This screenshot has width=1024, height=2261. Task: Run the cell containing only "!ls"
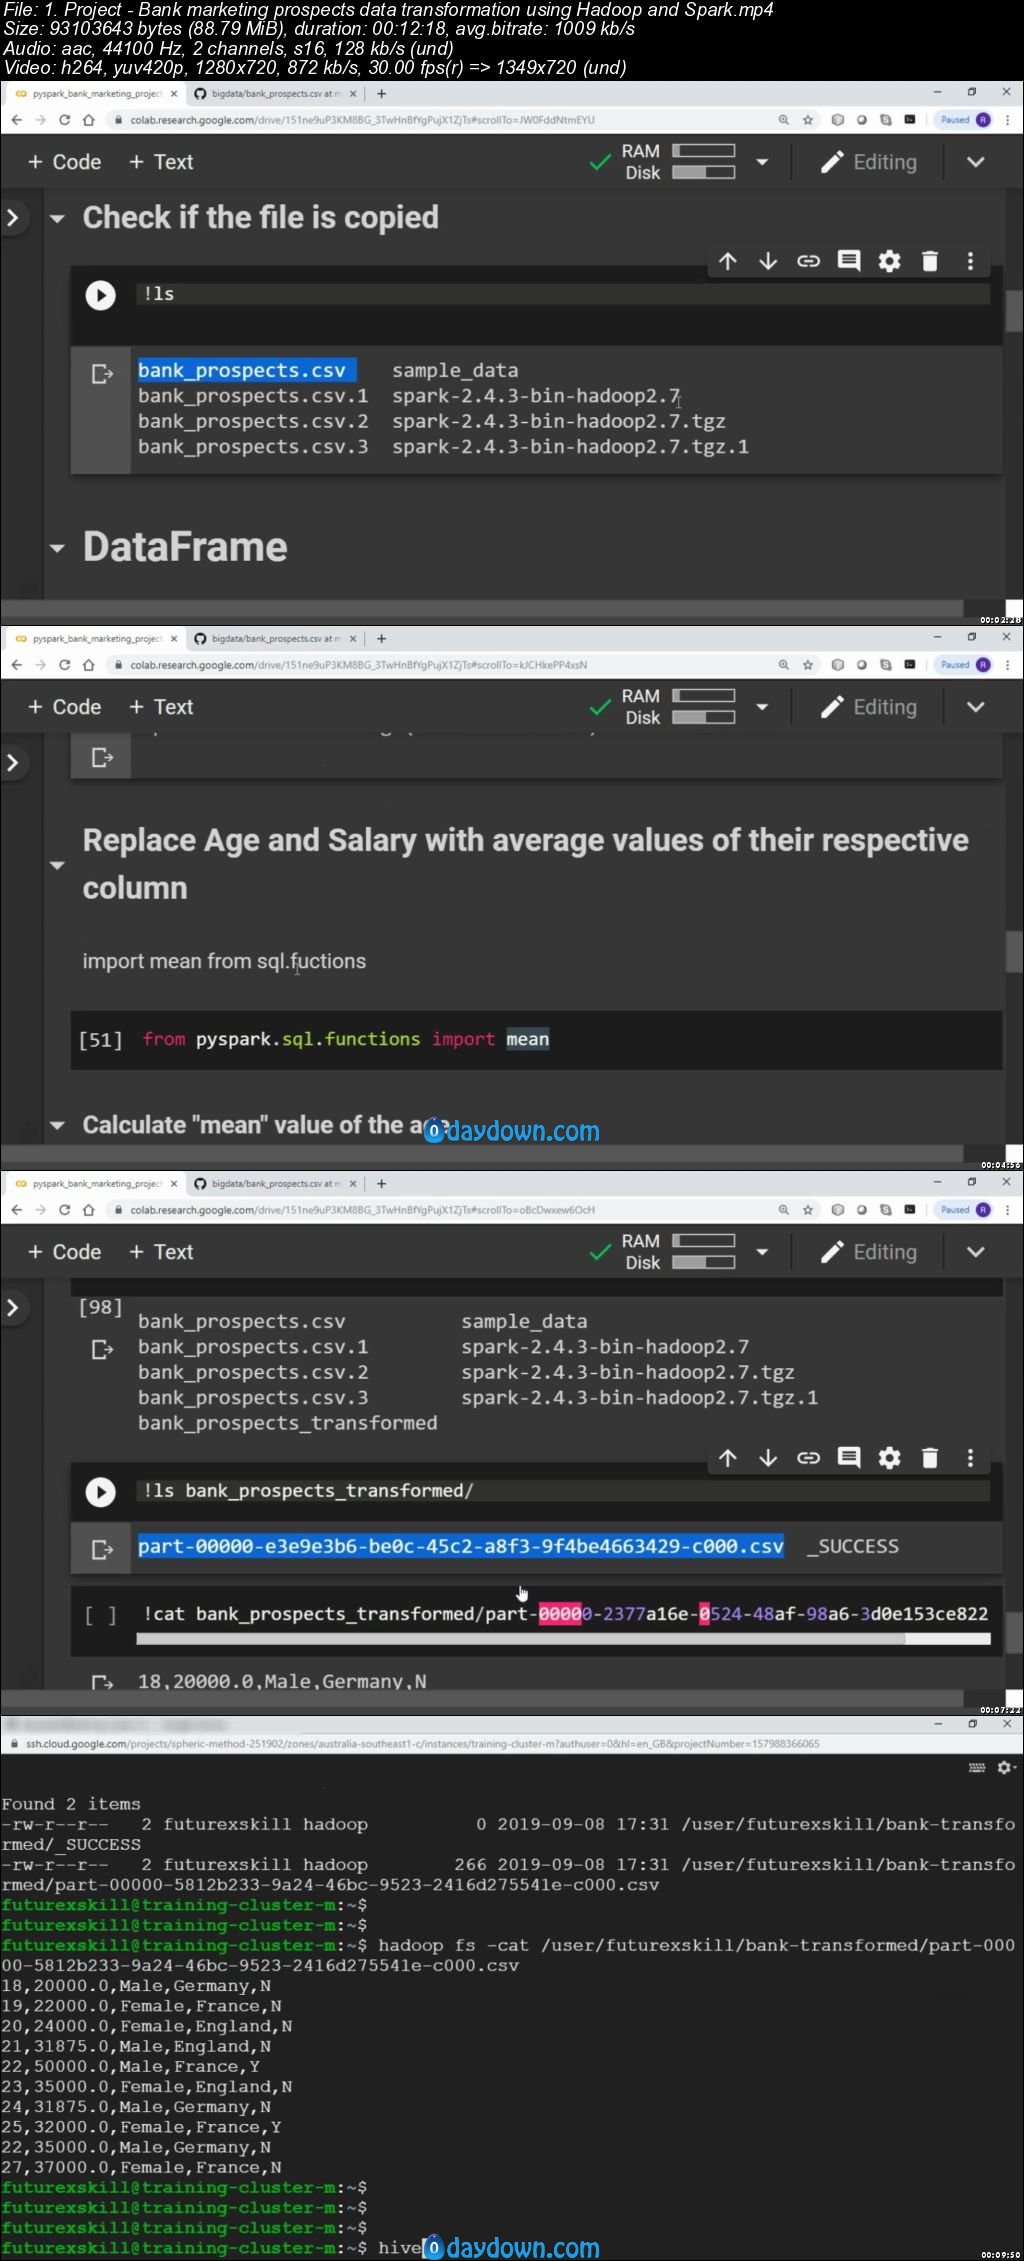pos(100,295)
